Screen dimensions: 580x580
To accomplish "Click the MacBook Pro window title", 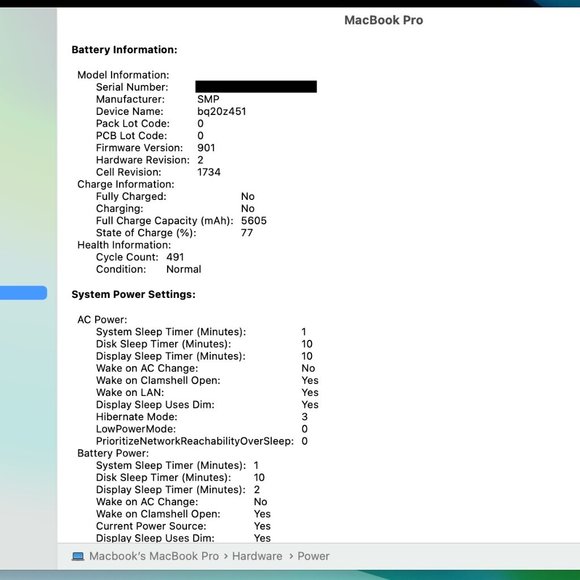I will pyautogui.click(x=384, y=20).
